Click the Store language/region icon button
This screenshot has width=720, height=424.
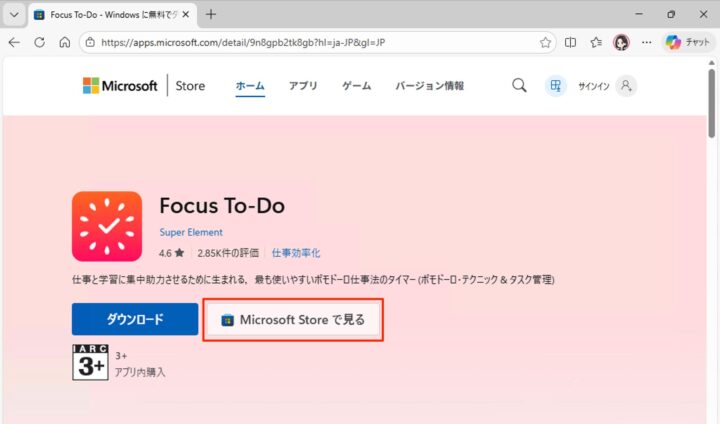[555, 86]
